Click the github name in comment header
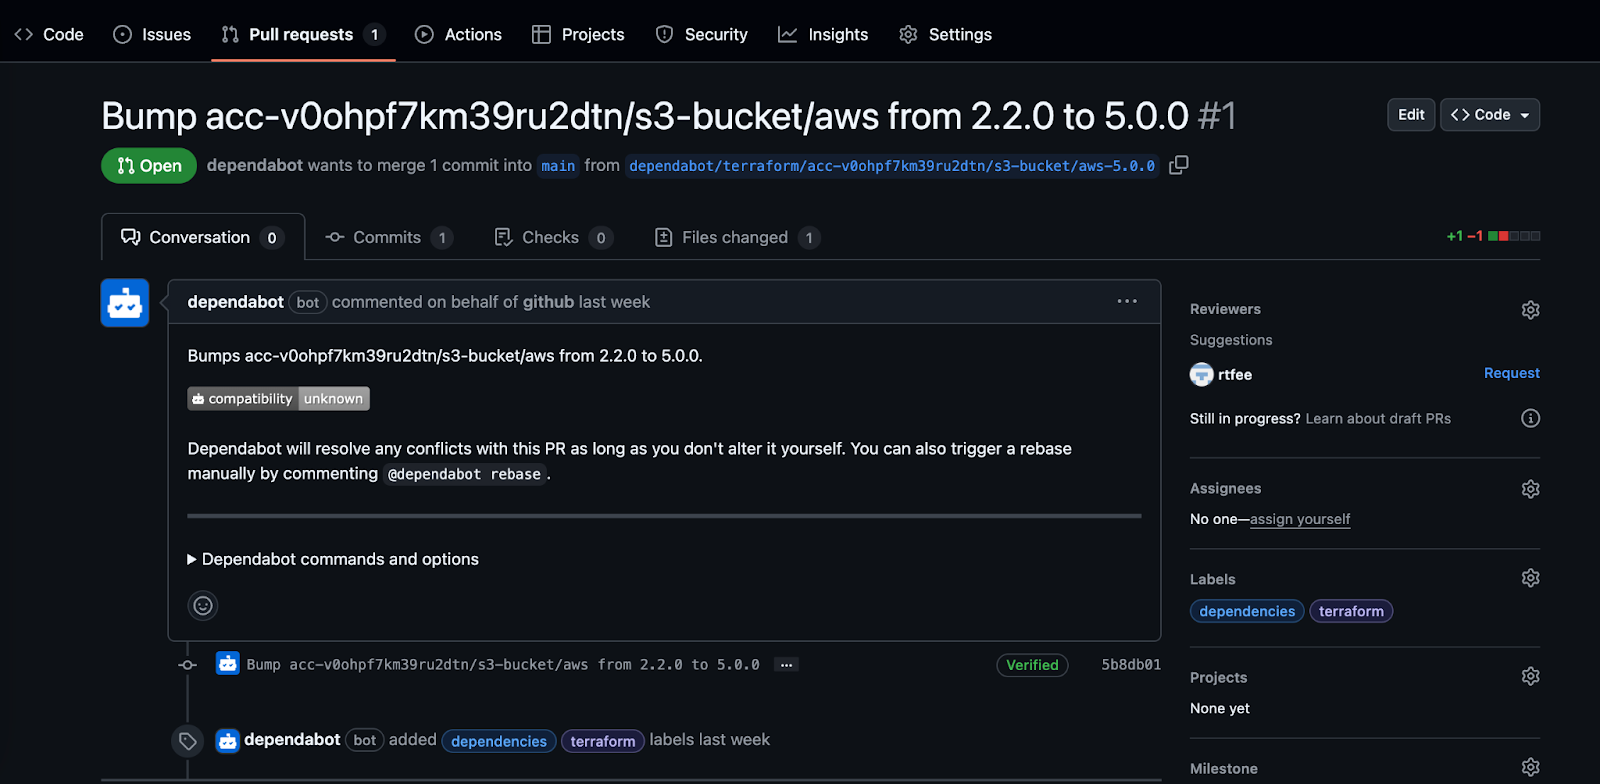The width and height of the screenshot is (1600, 784). coord(548,302)
